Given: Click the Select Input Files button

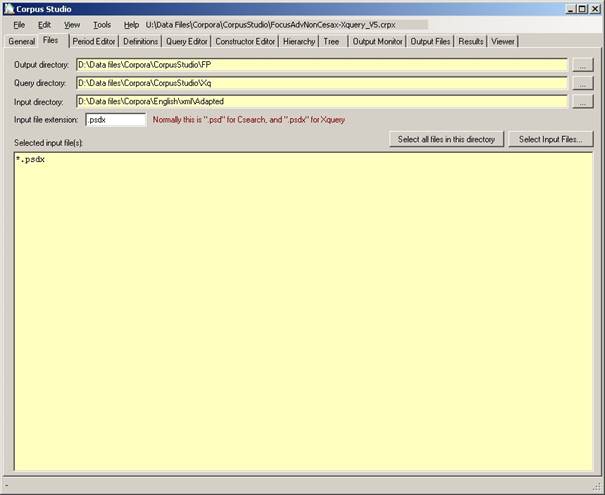Looking at the screenshot, I should click(x=551, y=139).
